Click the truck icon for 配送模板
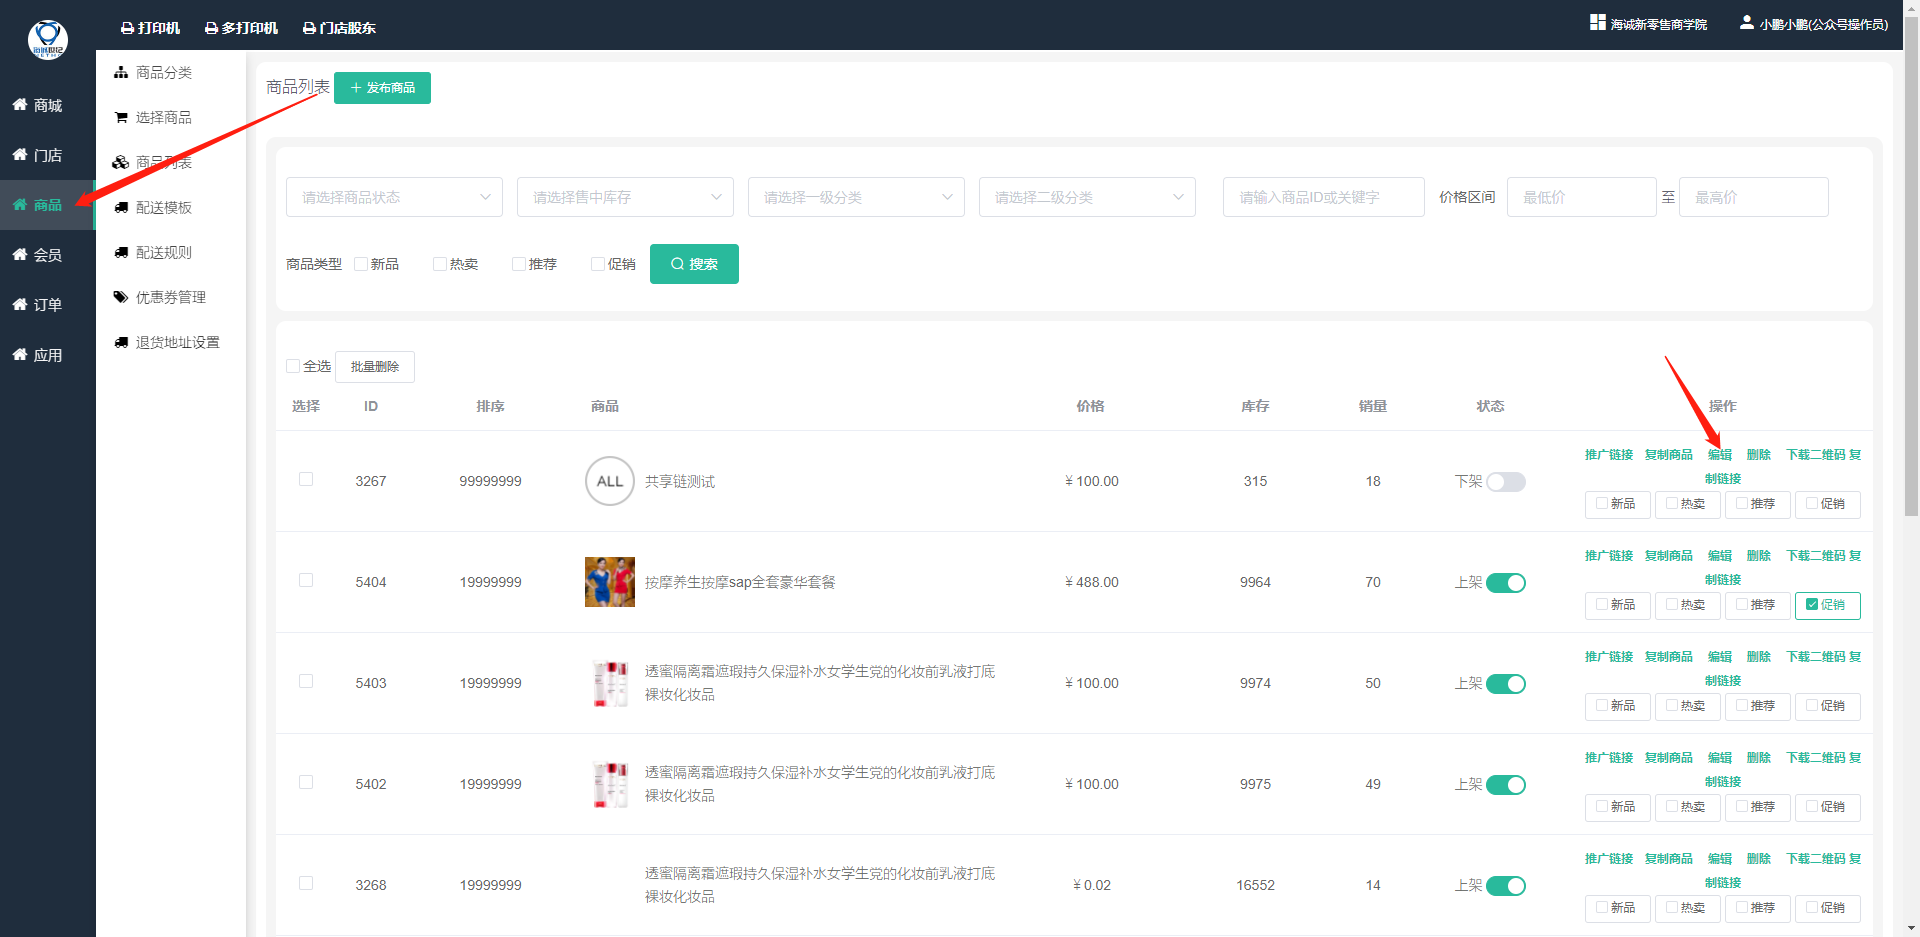The height and width of the screenshot is (937, 1920). (121, 207)
